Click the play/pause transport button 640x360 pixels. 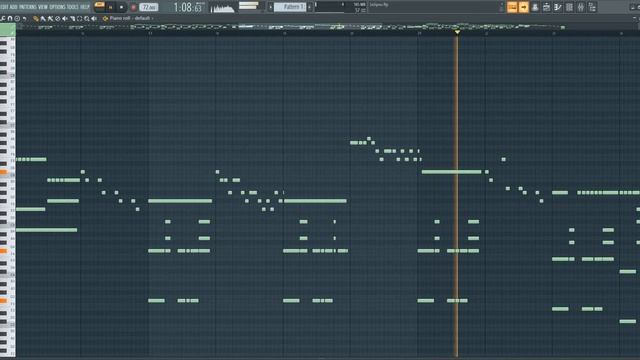click(110, 7)
